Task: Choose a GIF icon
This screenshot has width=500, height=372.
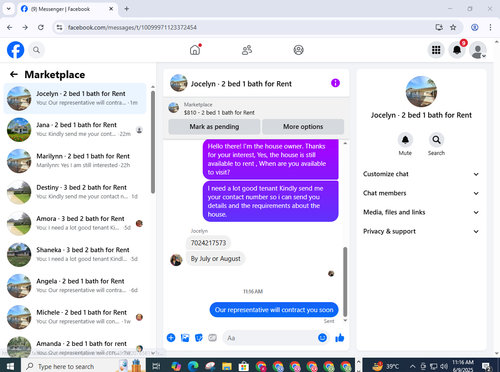Action: pos(212,338)
